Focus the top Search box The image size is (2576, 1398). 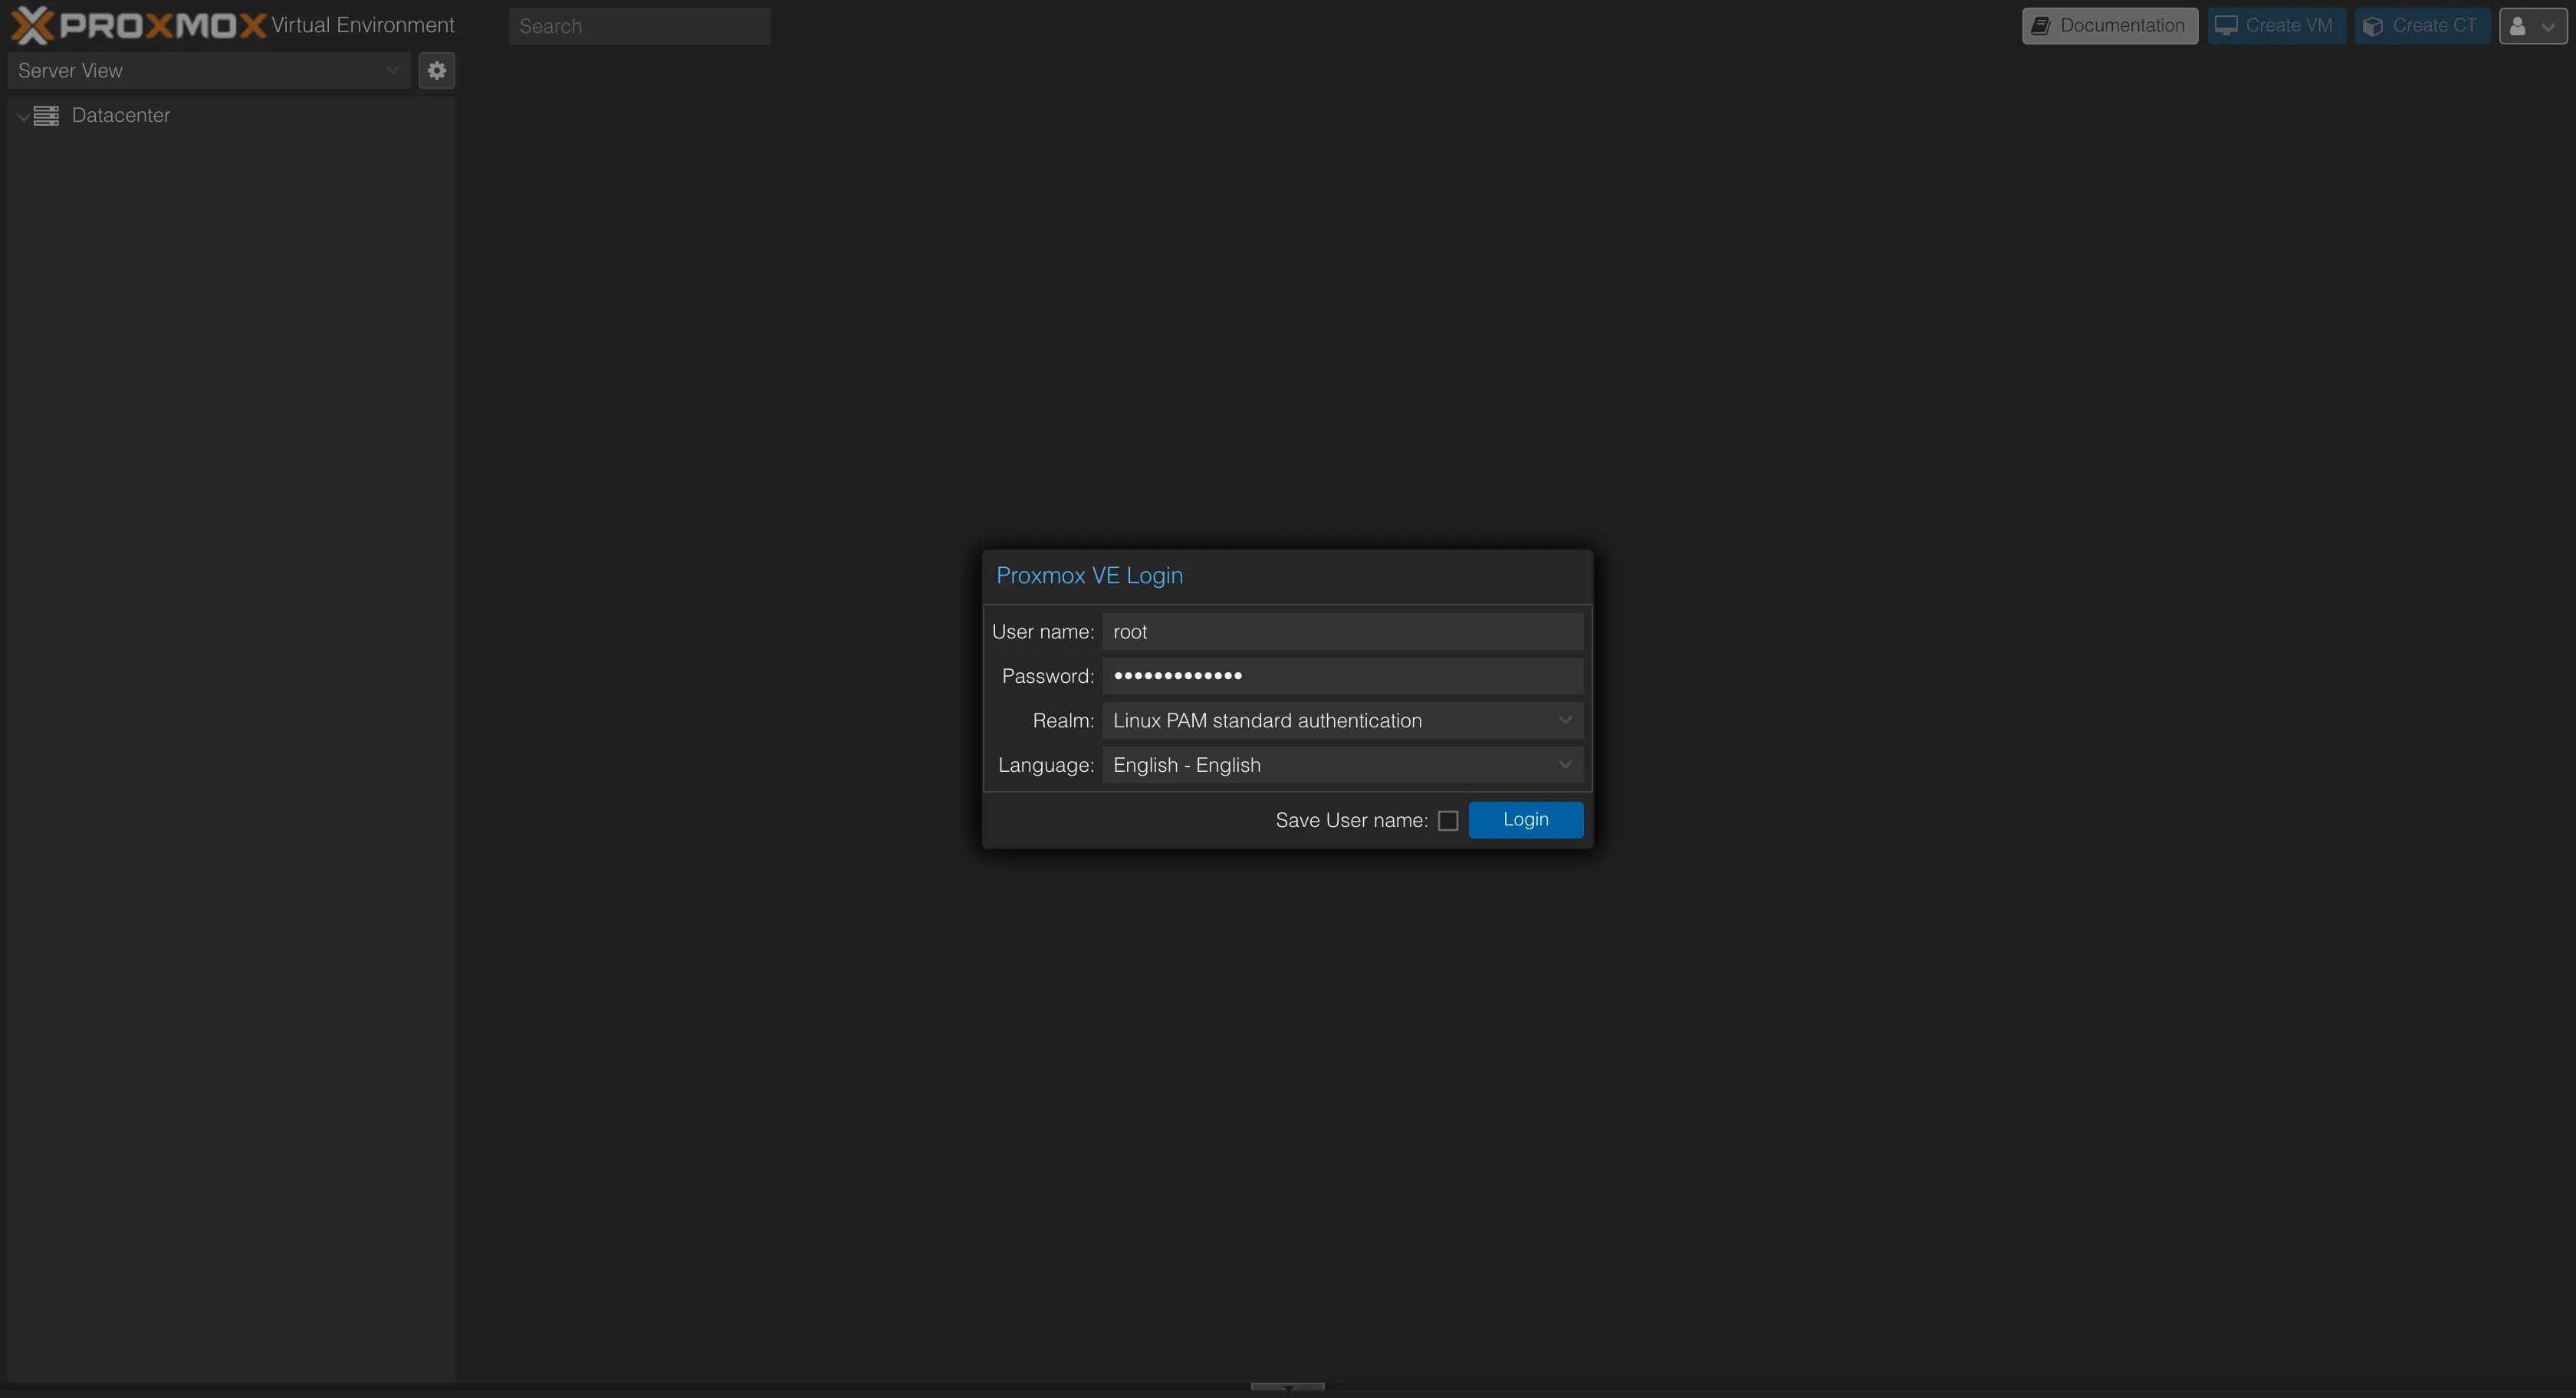(638, 27)
